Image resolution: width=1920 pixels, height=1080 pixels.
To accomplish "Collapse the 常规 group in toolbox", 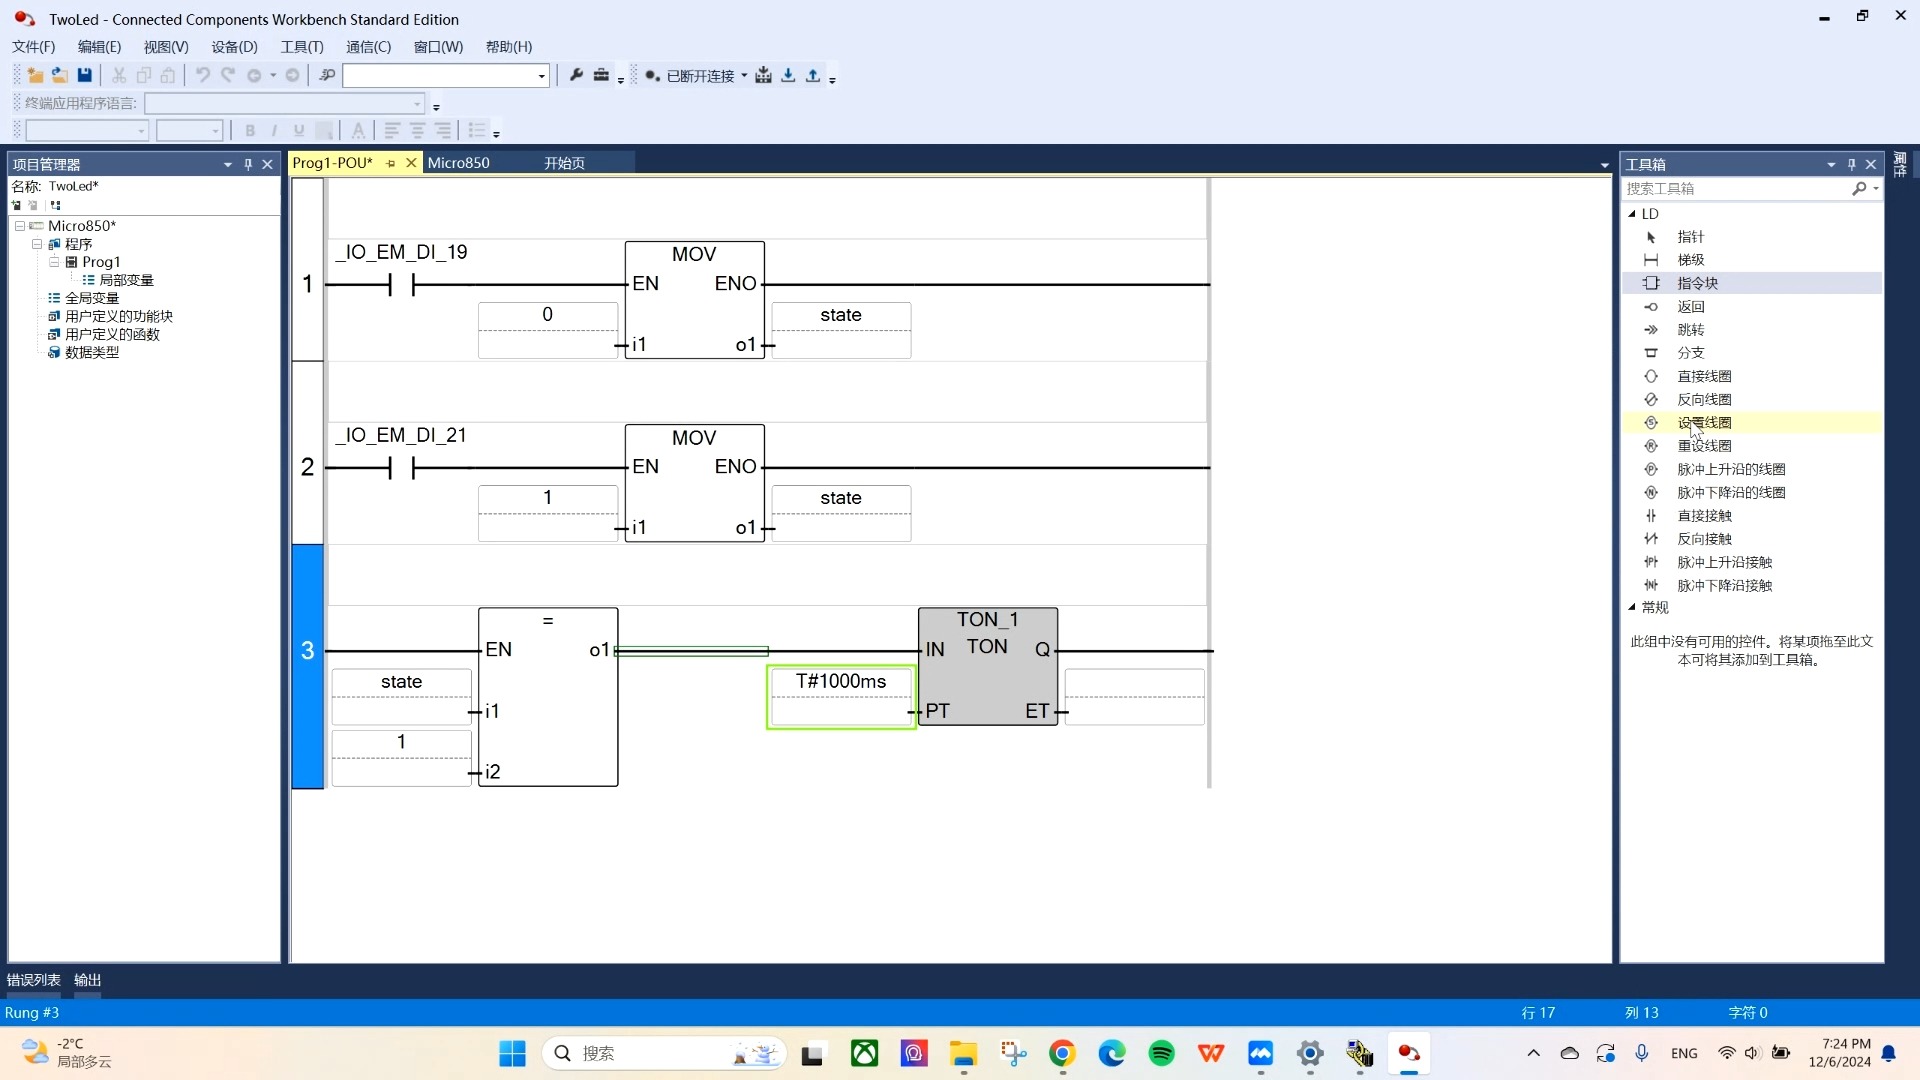I will [1632, 607].
